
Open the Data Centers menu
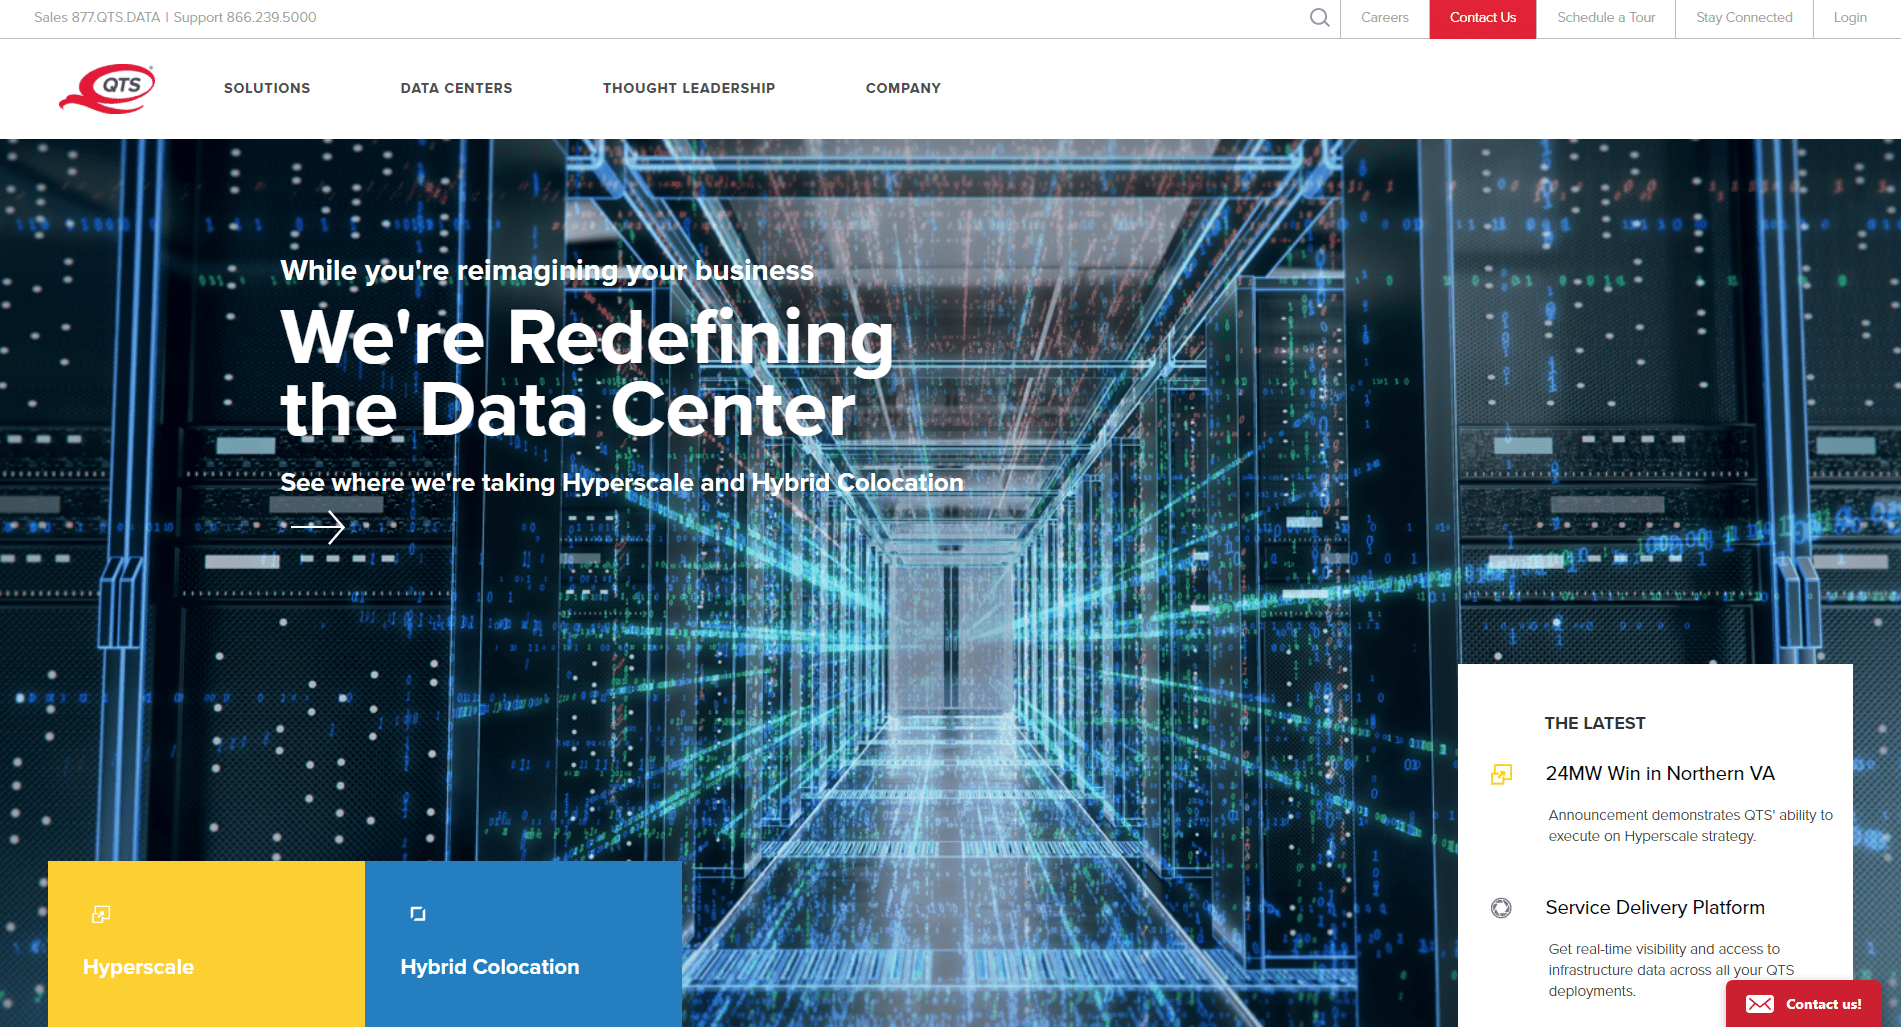click(456, 88)
